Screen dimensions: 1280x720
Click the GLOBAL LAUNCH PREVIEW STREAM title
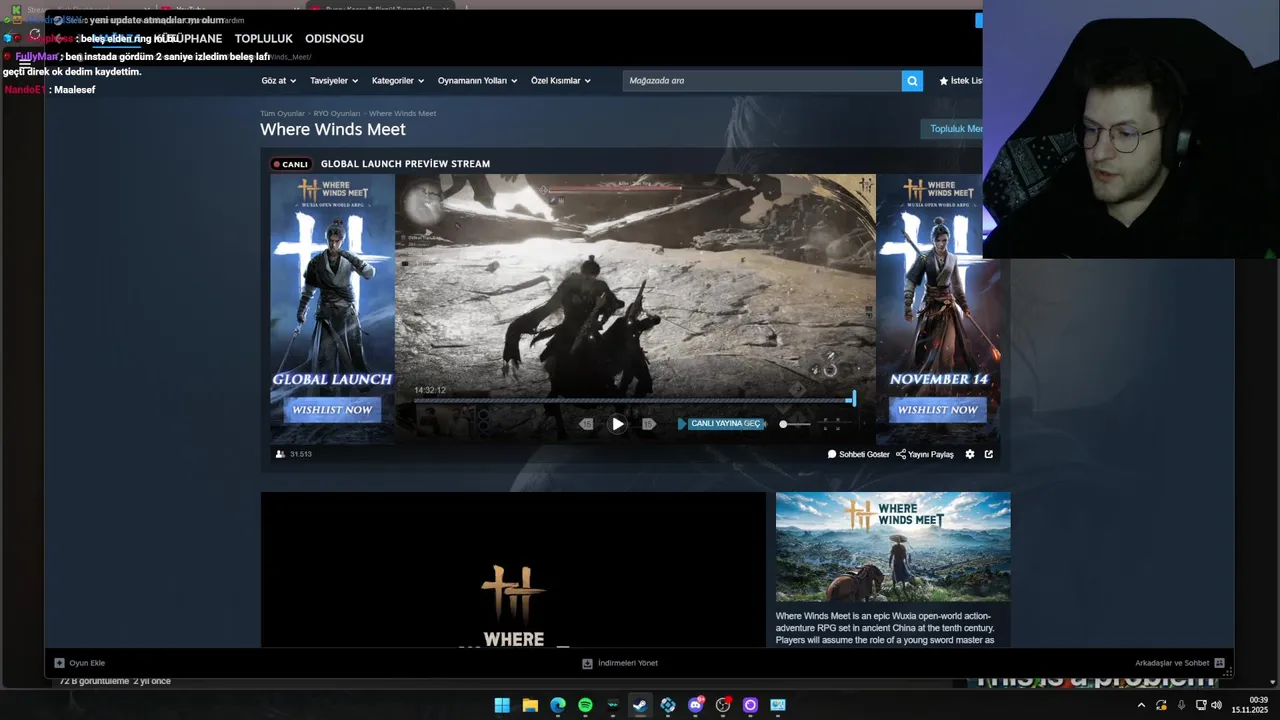click(x=405, y=164)
